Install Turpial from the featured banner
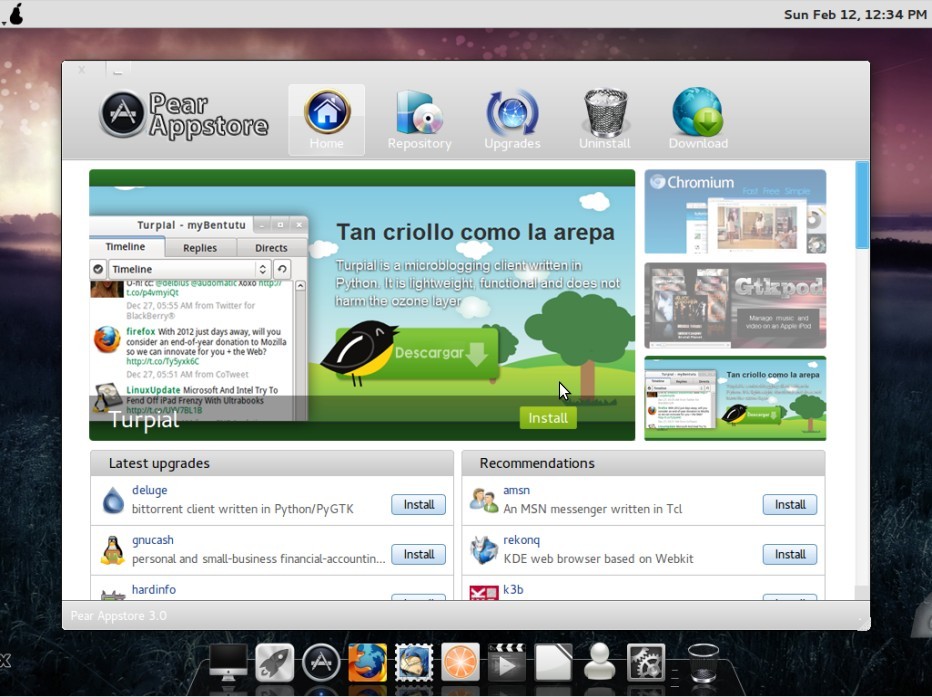 click(548, 418)
